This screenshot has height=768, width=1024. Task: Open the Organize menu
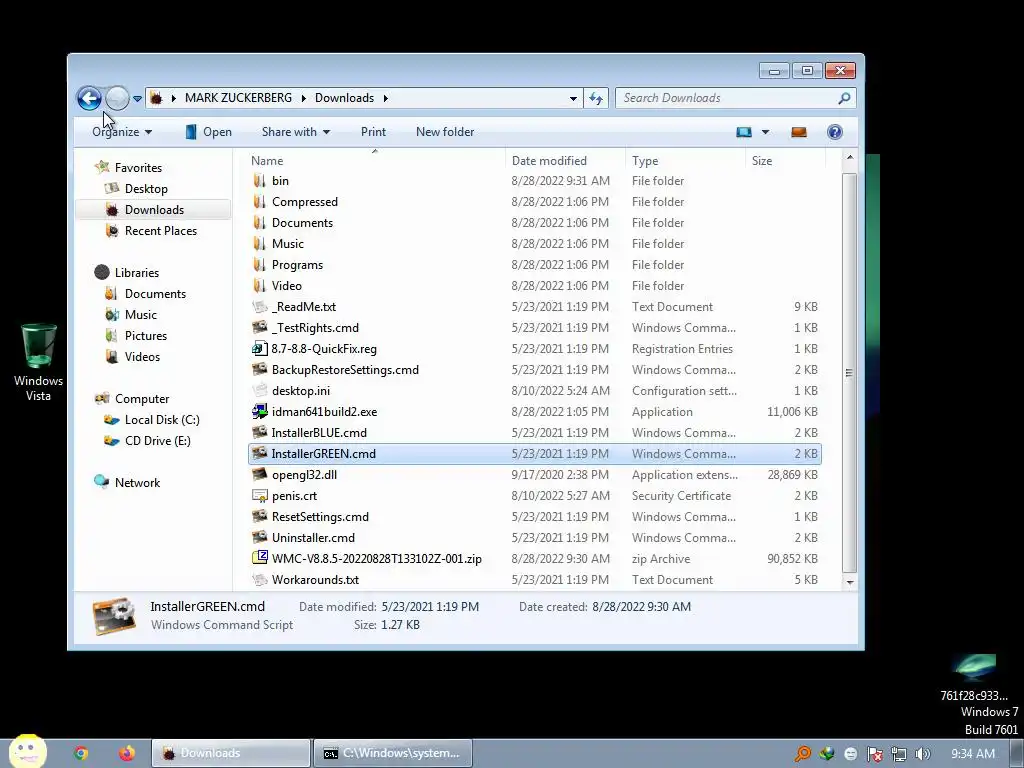click(122, 132)
